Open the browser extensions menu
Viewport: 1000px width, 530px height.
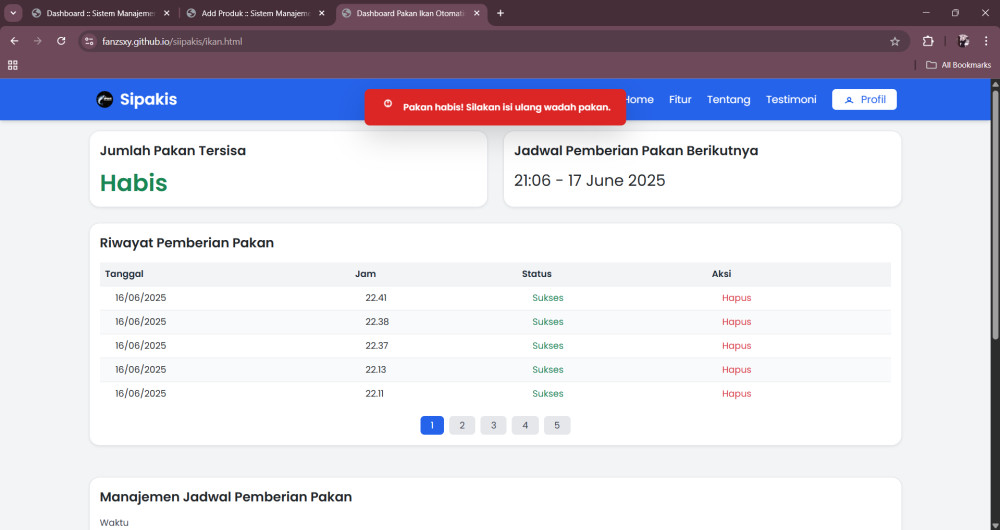click(x=928, y=41)
